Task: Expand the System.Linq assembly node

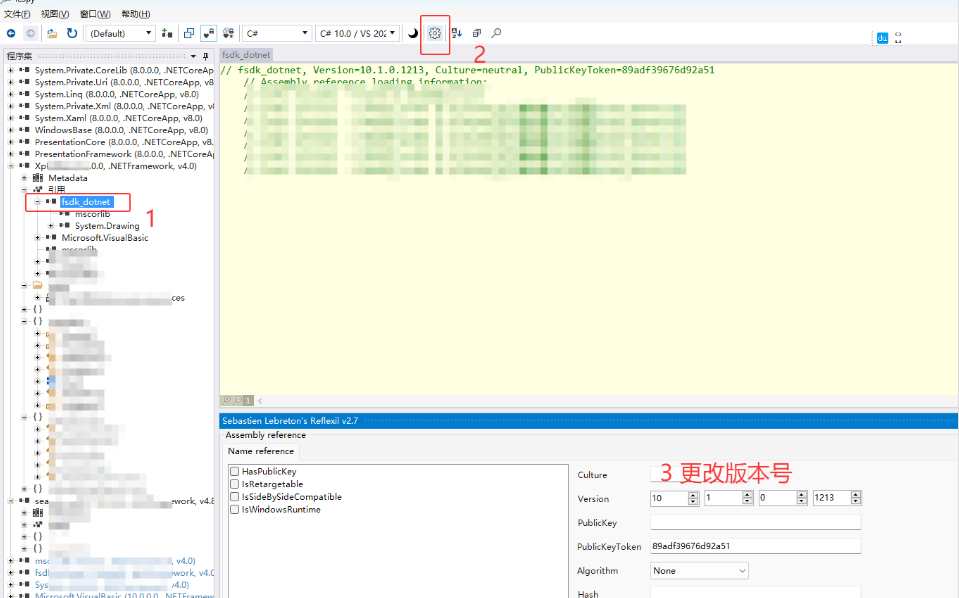Action: [x=10, y=94]
